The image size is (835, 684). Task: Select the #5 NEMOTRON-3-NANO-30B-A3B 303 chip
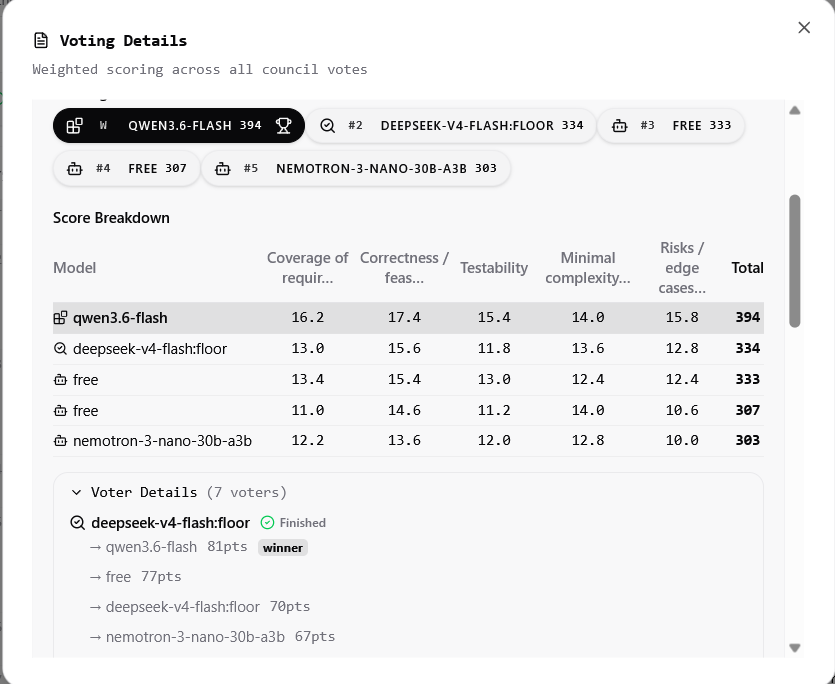pos(356,168)
